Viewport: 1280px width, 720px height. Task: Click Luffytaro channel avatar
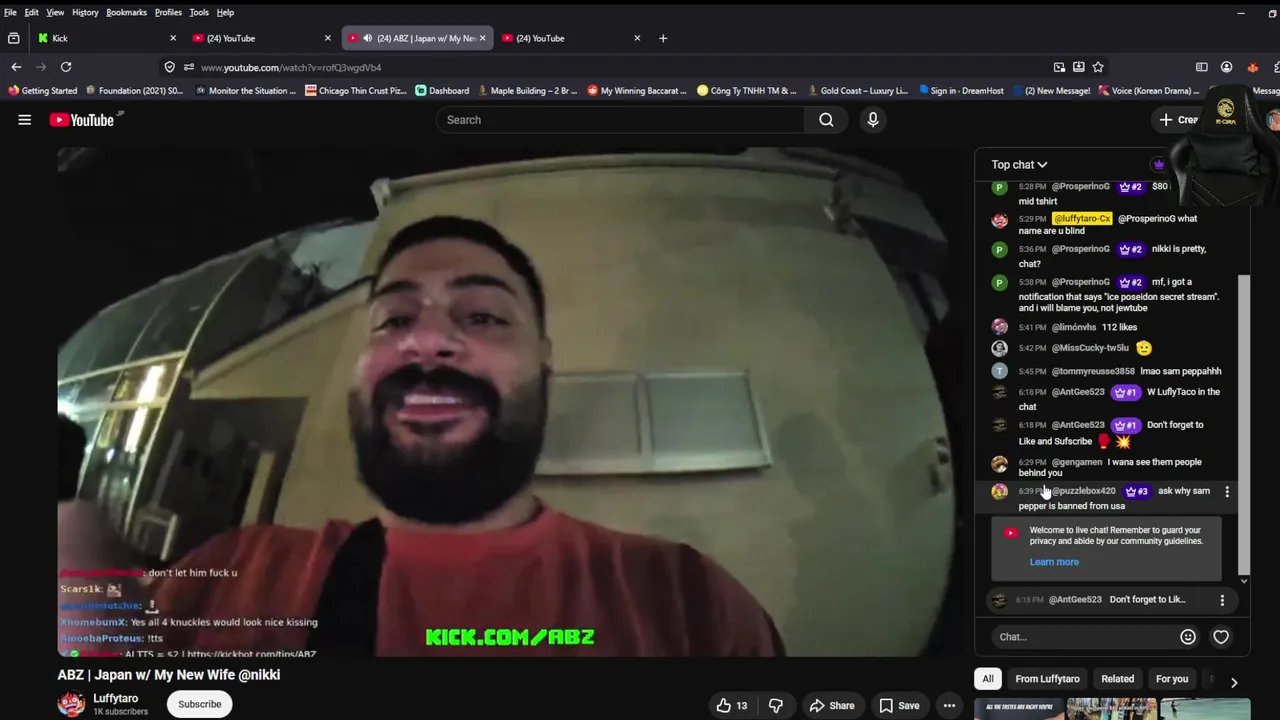(x=71, y=704)
